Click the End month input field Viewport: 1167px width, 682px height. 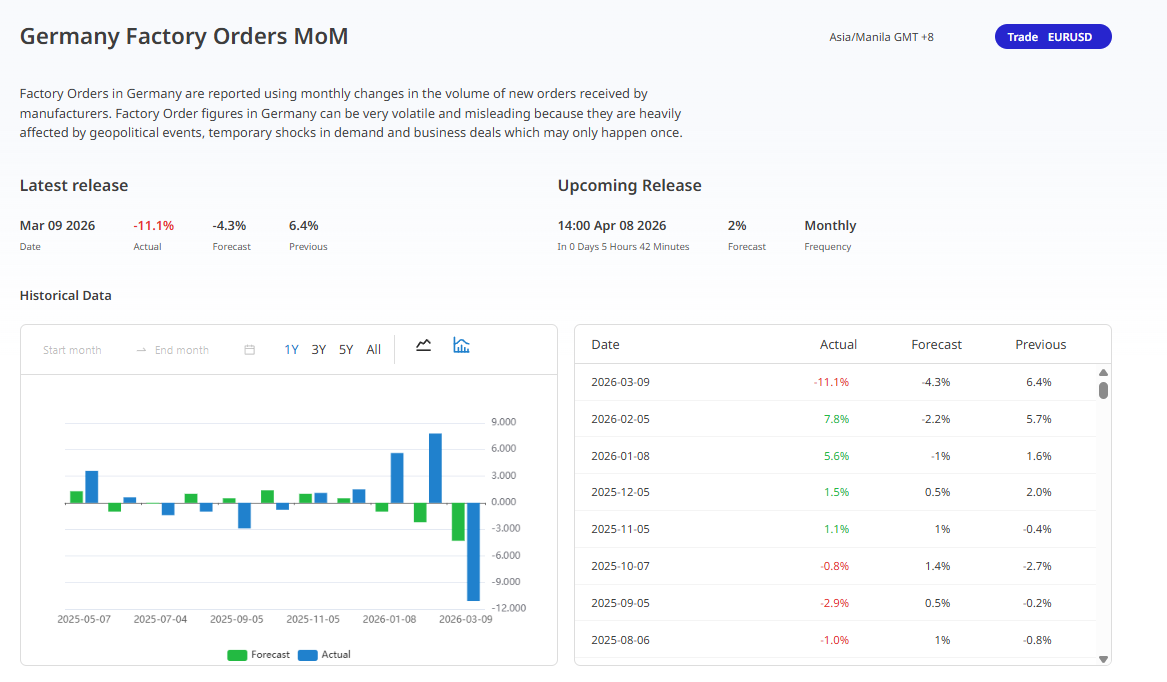182,350
